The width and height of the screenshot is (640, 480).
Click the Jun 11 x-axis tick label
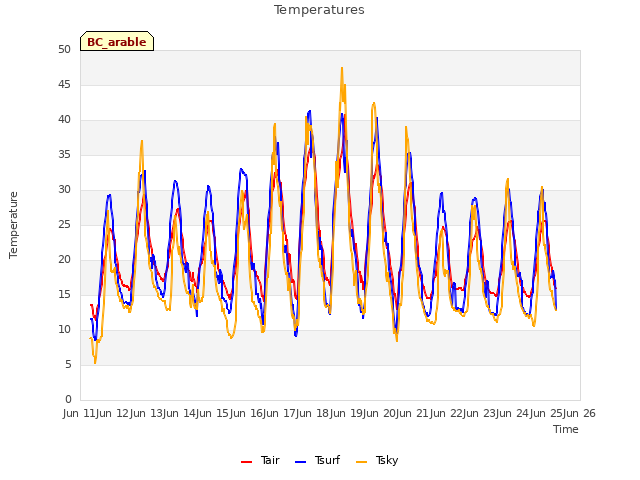tap(78, 413)
